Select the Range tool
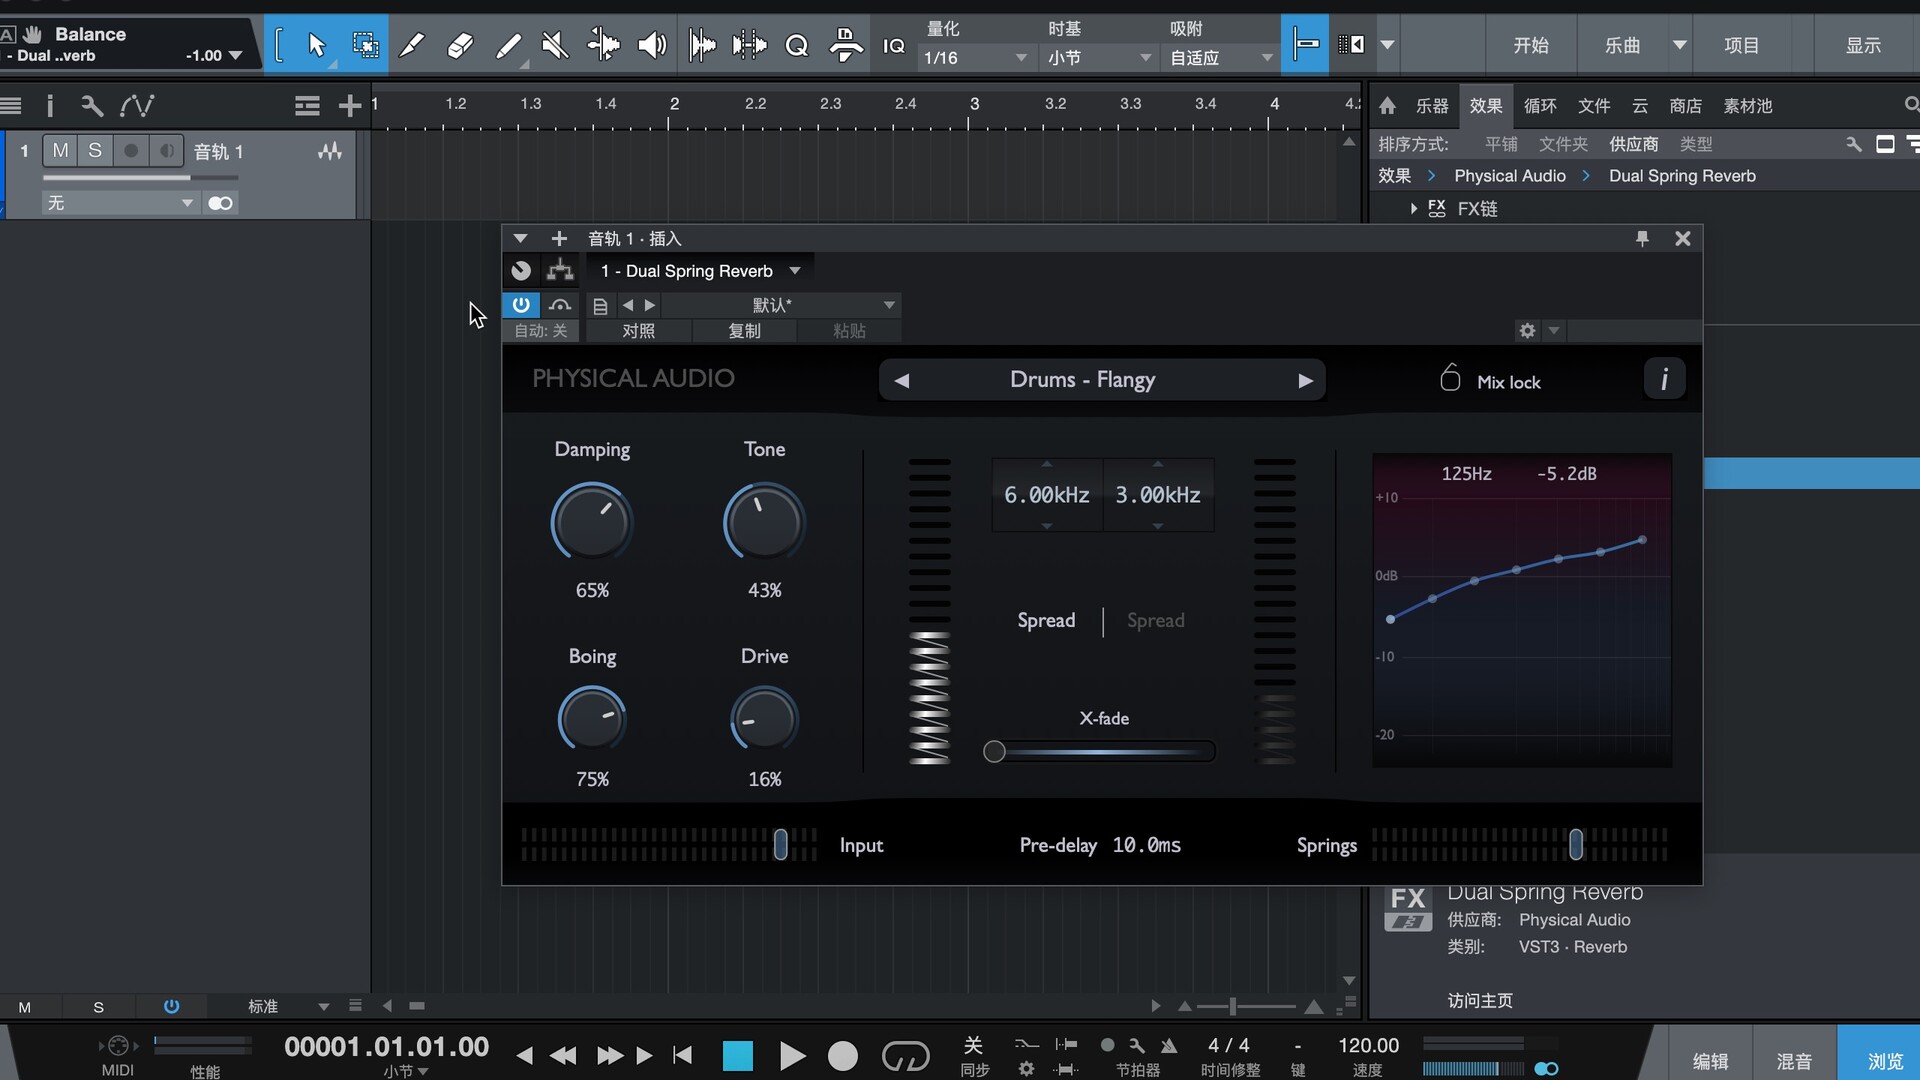The width and height of the screenshot is (1920, 1080). 365,45
